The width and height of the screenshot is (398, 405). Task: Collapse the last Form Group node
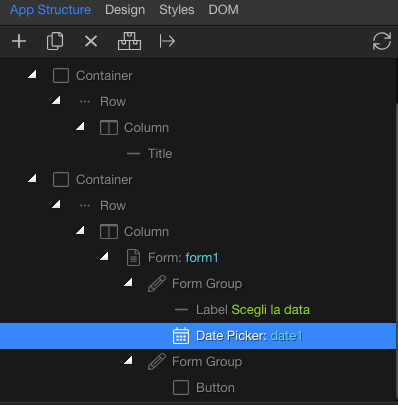coord(128,360)
